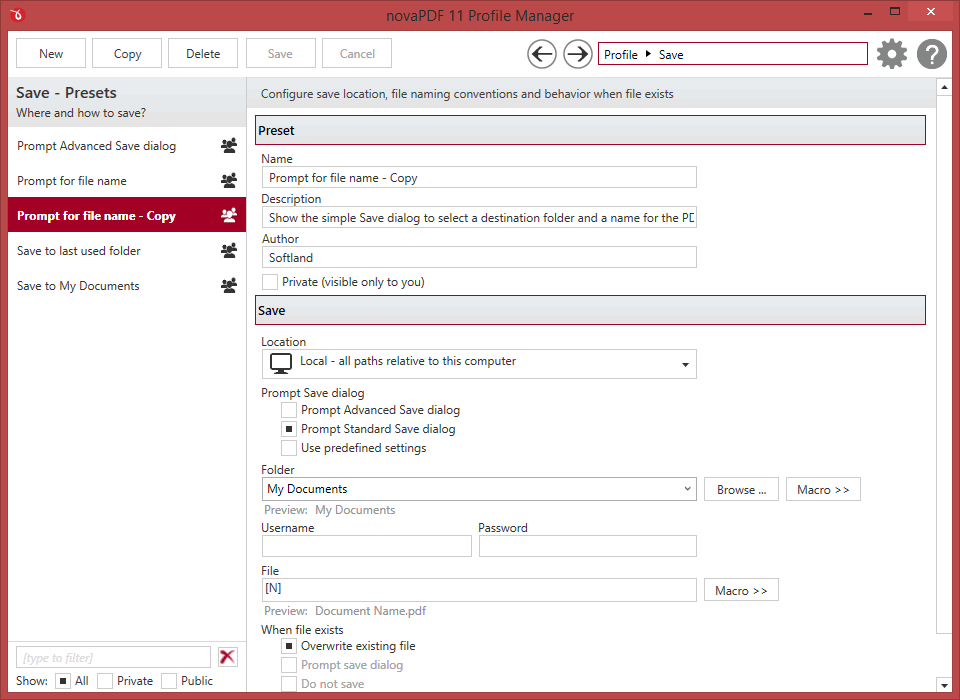Click the Browse ... button
Image resolution: width=960 pixels, height=700 pixels.
(x=741, y=489)
